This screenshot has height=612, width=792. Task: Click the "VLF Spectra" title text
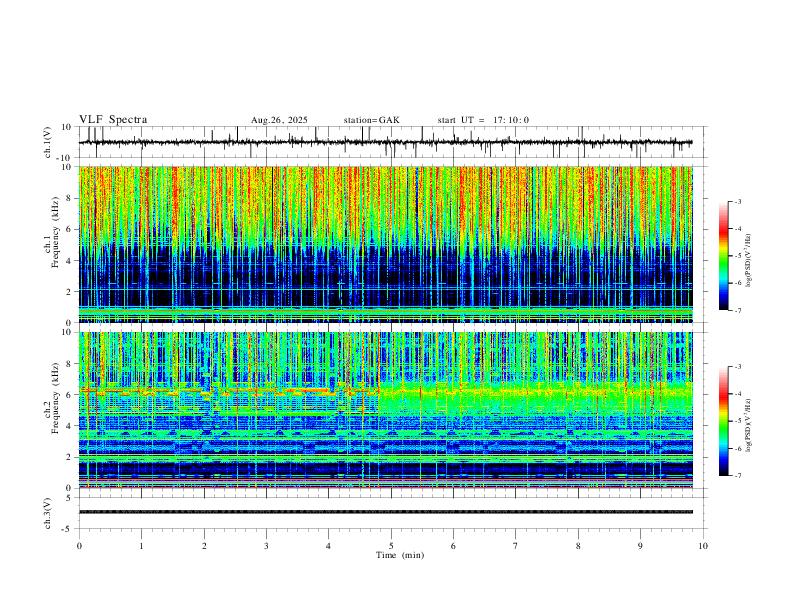coord(113,120)
